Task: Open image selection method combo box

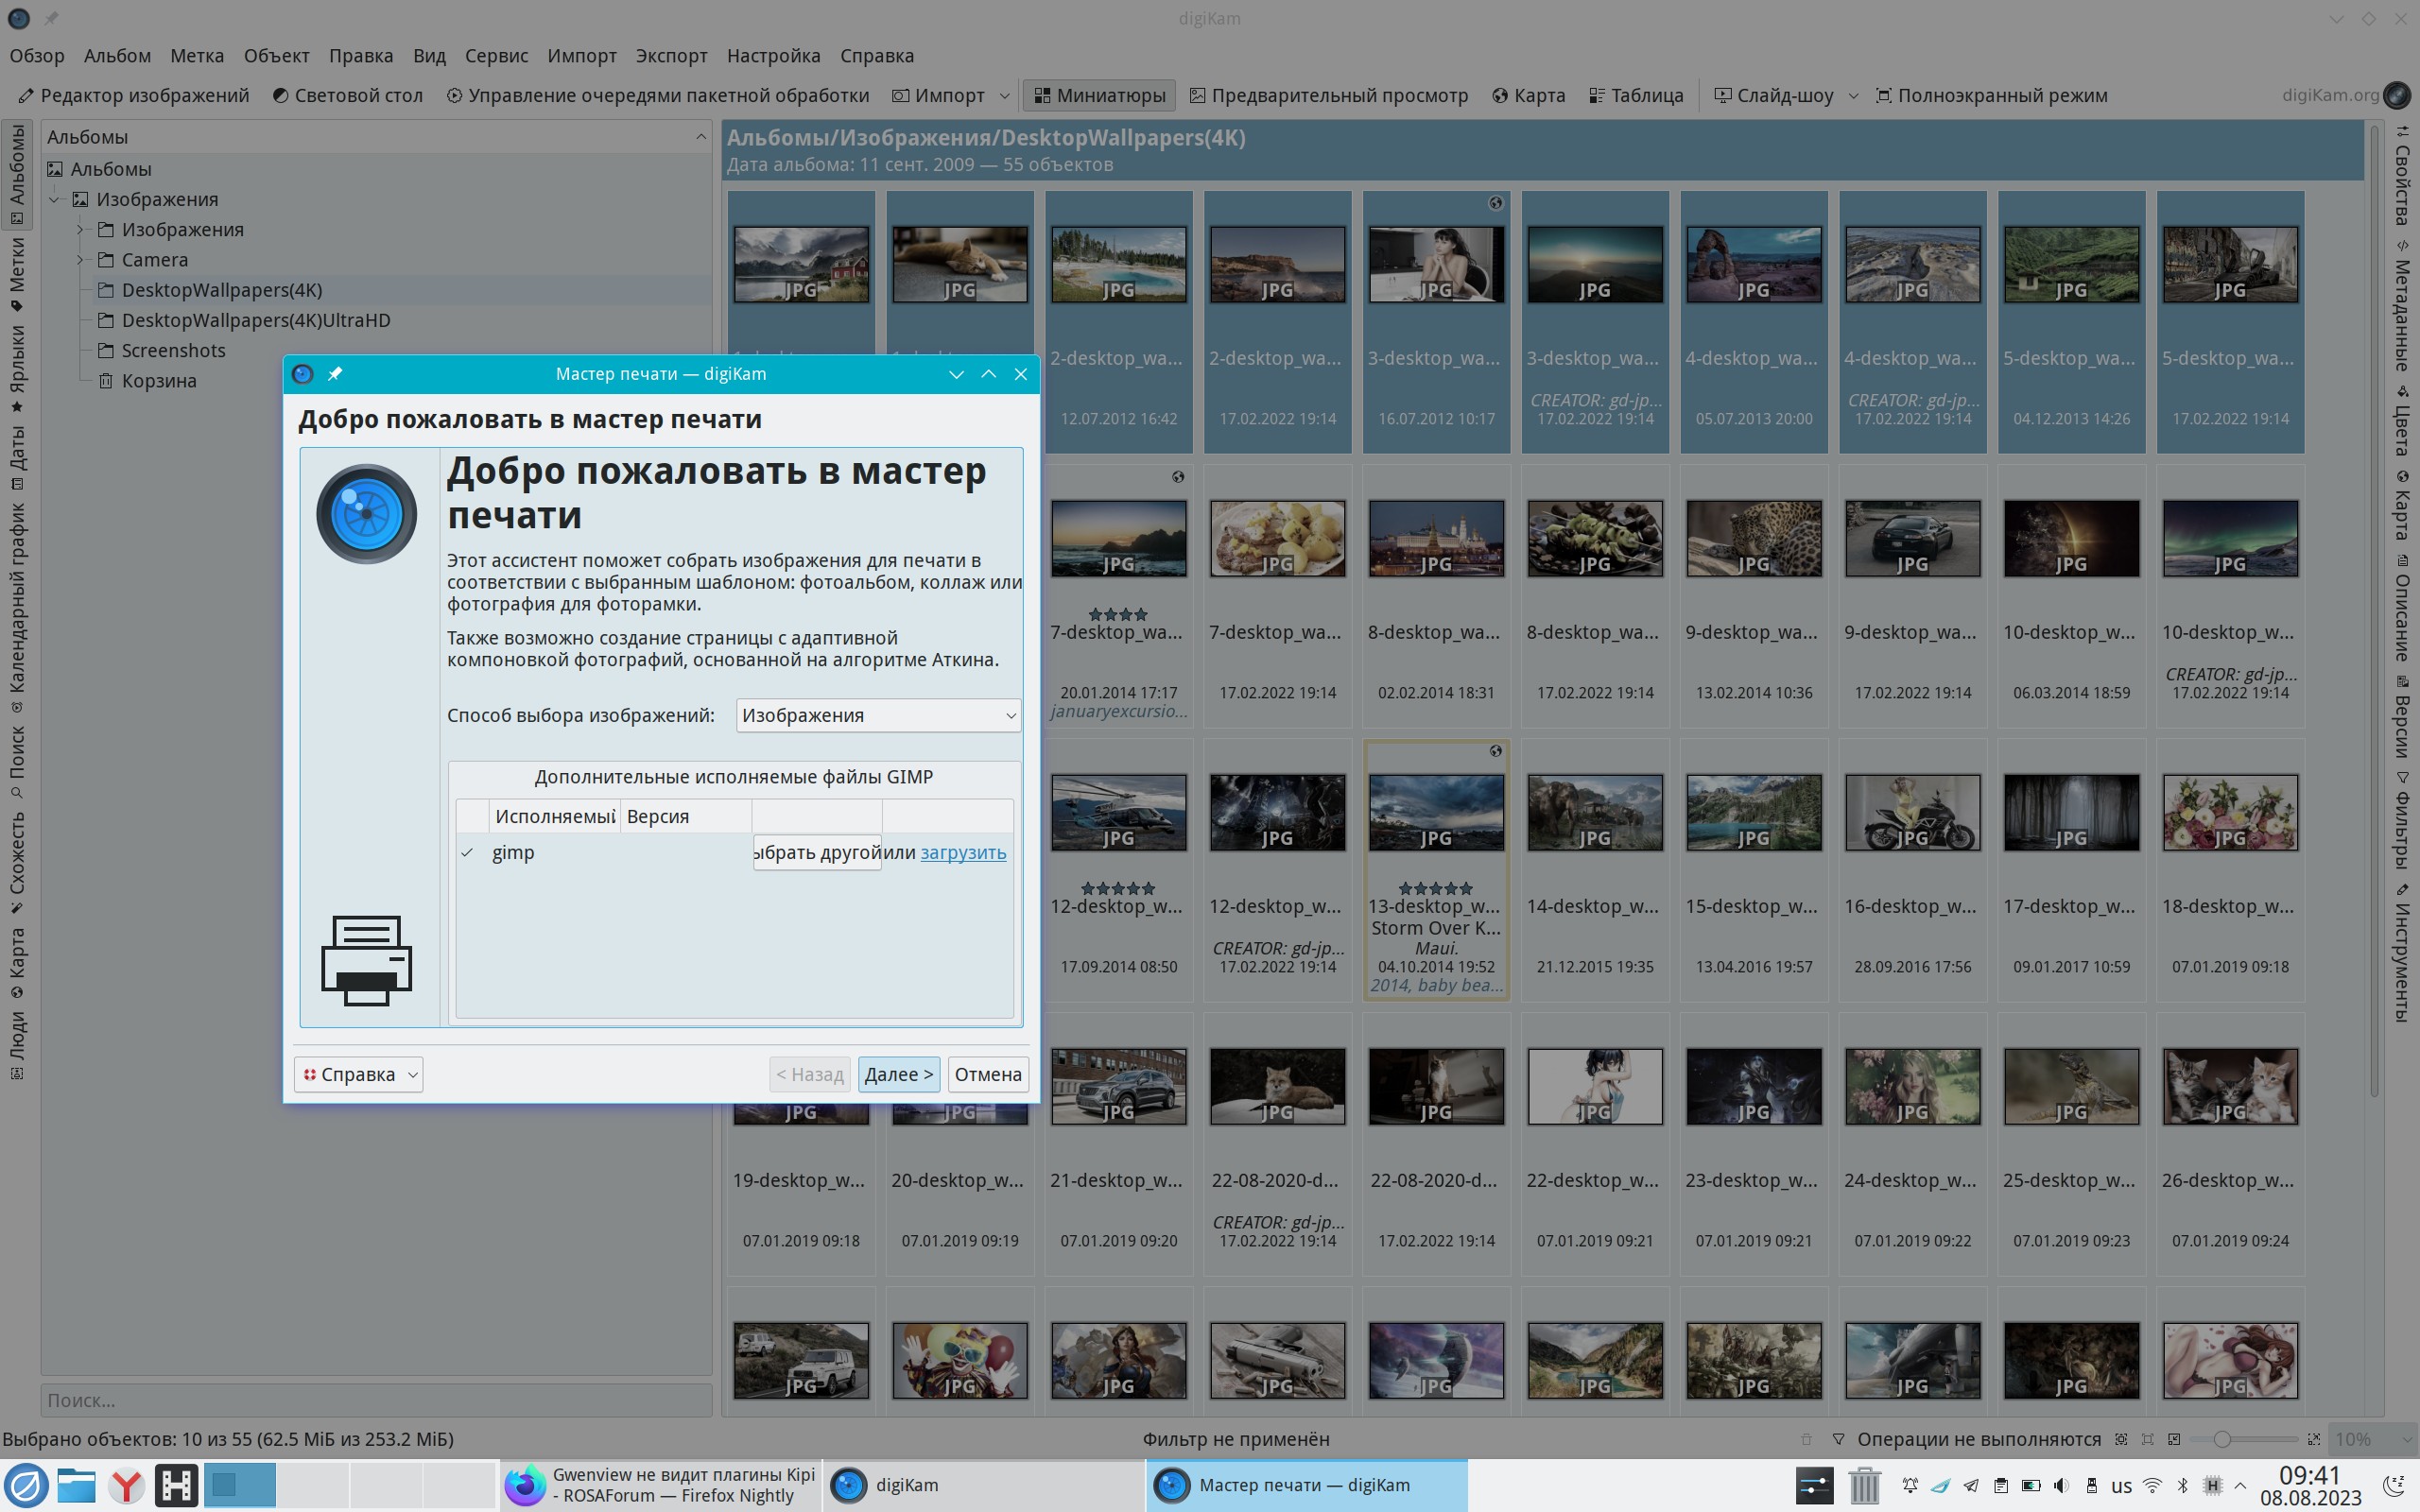Action: point(878,715)
